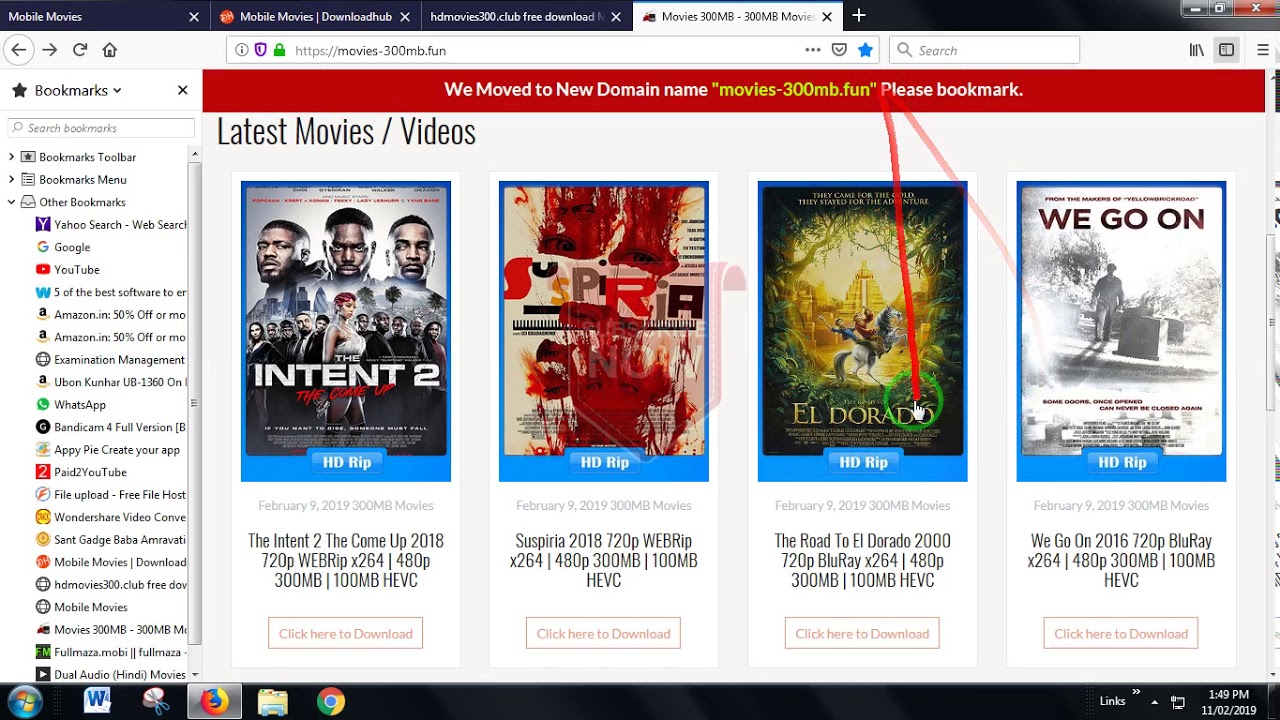Open Paid2YouTube bookmark
The height and width of the screenshot is (720, 1280).
(x=81, y=472)
